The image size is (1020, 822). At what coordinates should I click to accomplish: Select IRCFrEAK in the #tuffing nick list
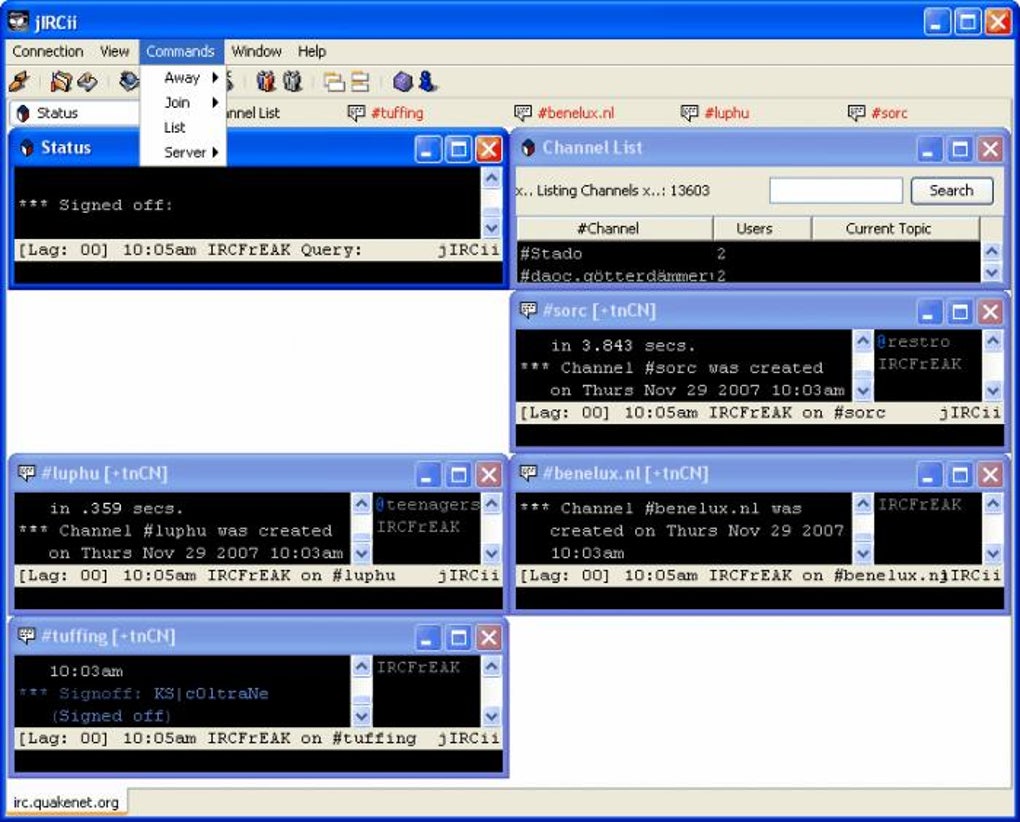point(418,667)
